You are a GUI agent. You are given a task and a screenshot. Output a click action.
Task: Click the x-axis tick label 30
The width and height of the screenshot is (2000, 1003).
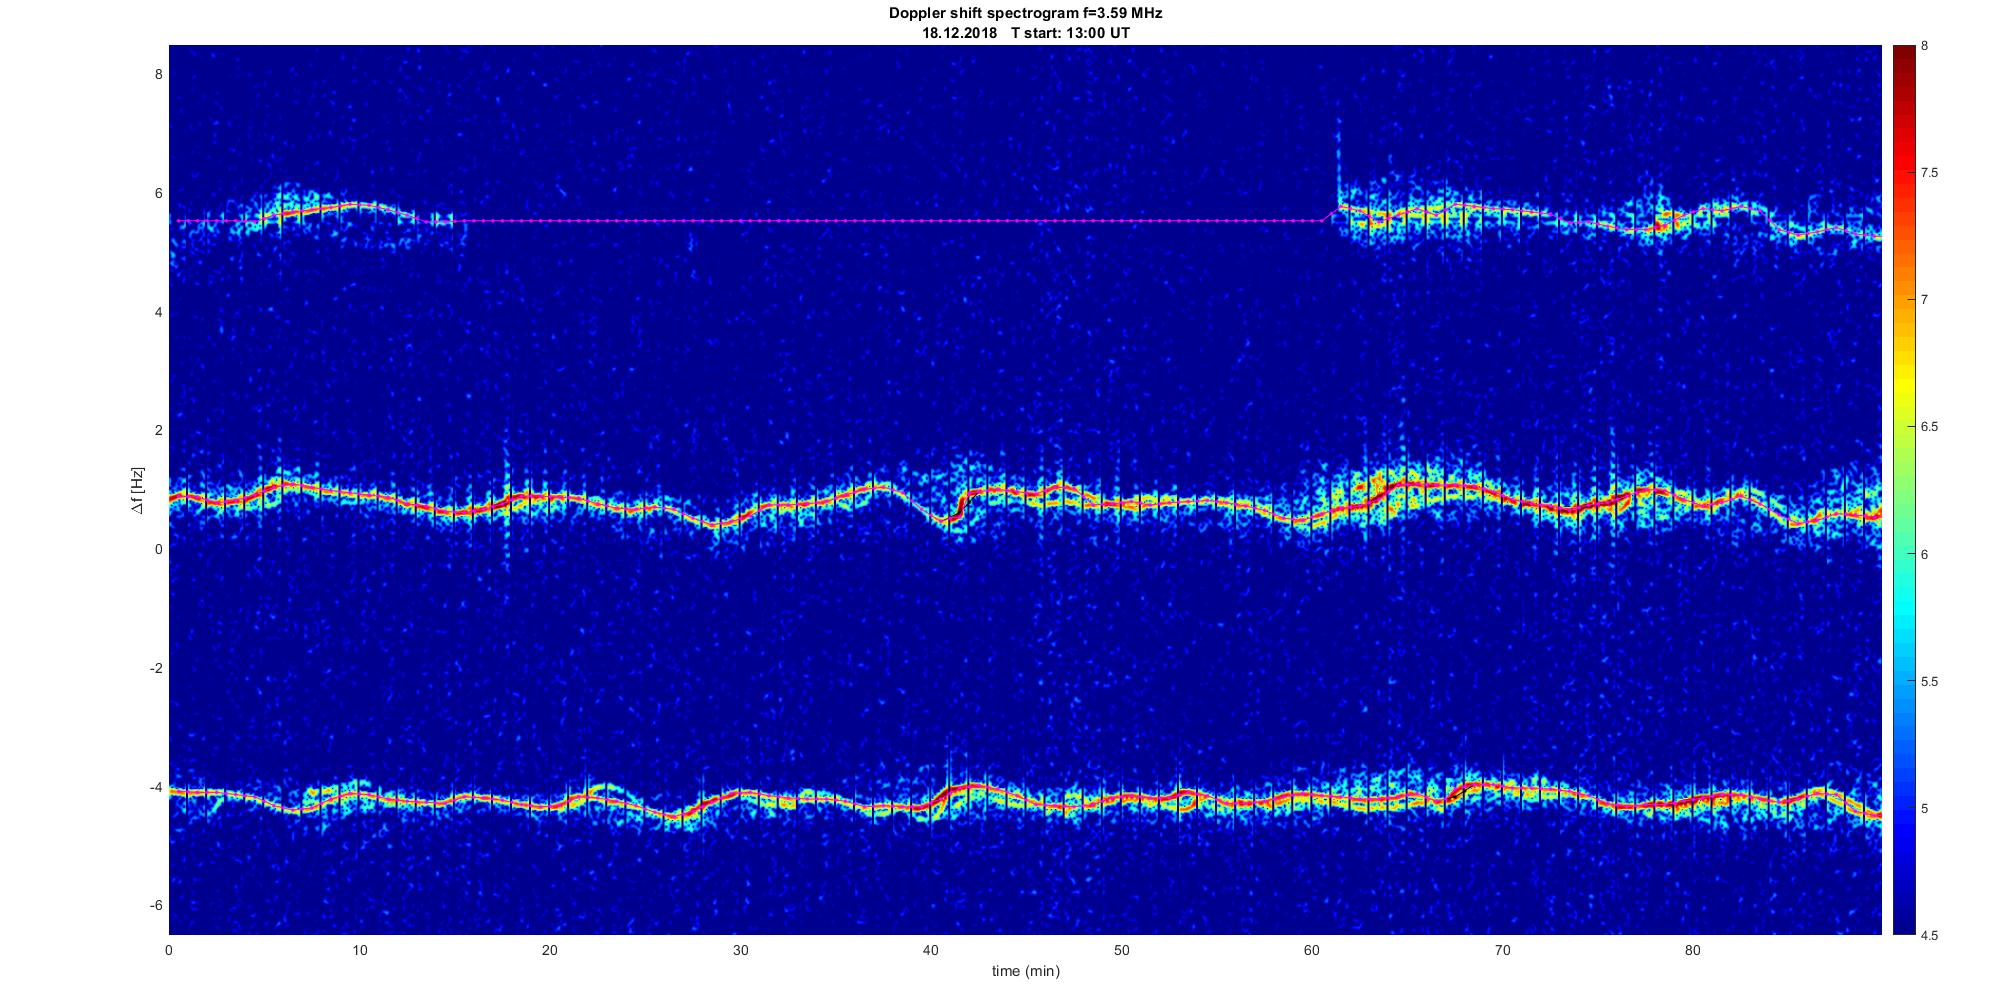pyautogui.click(x=740, y=950)
